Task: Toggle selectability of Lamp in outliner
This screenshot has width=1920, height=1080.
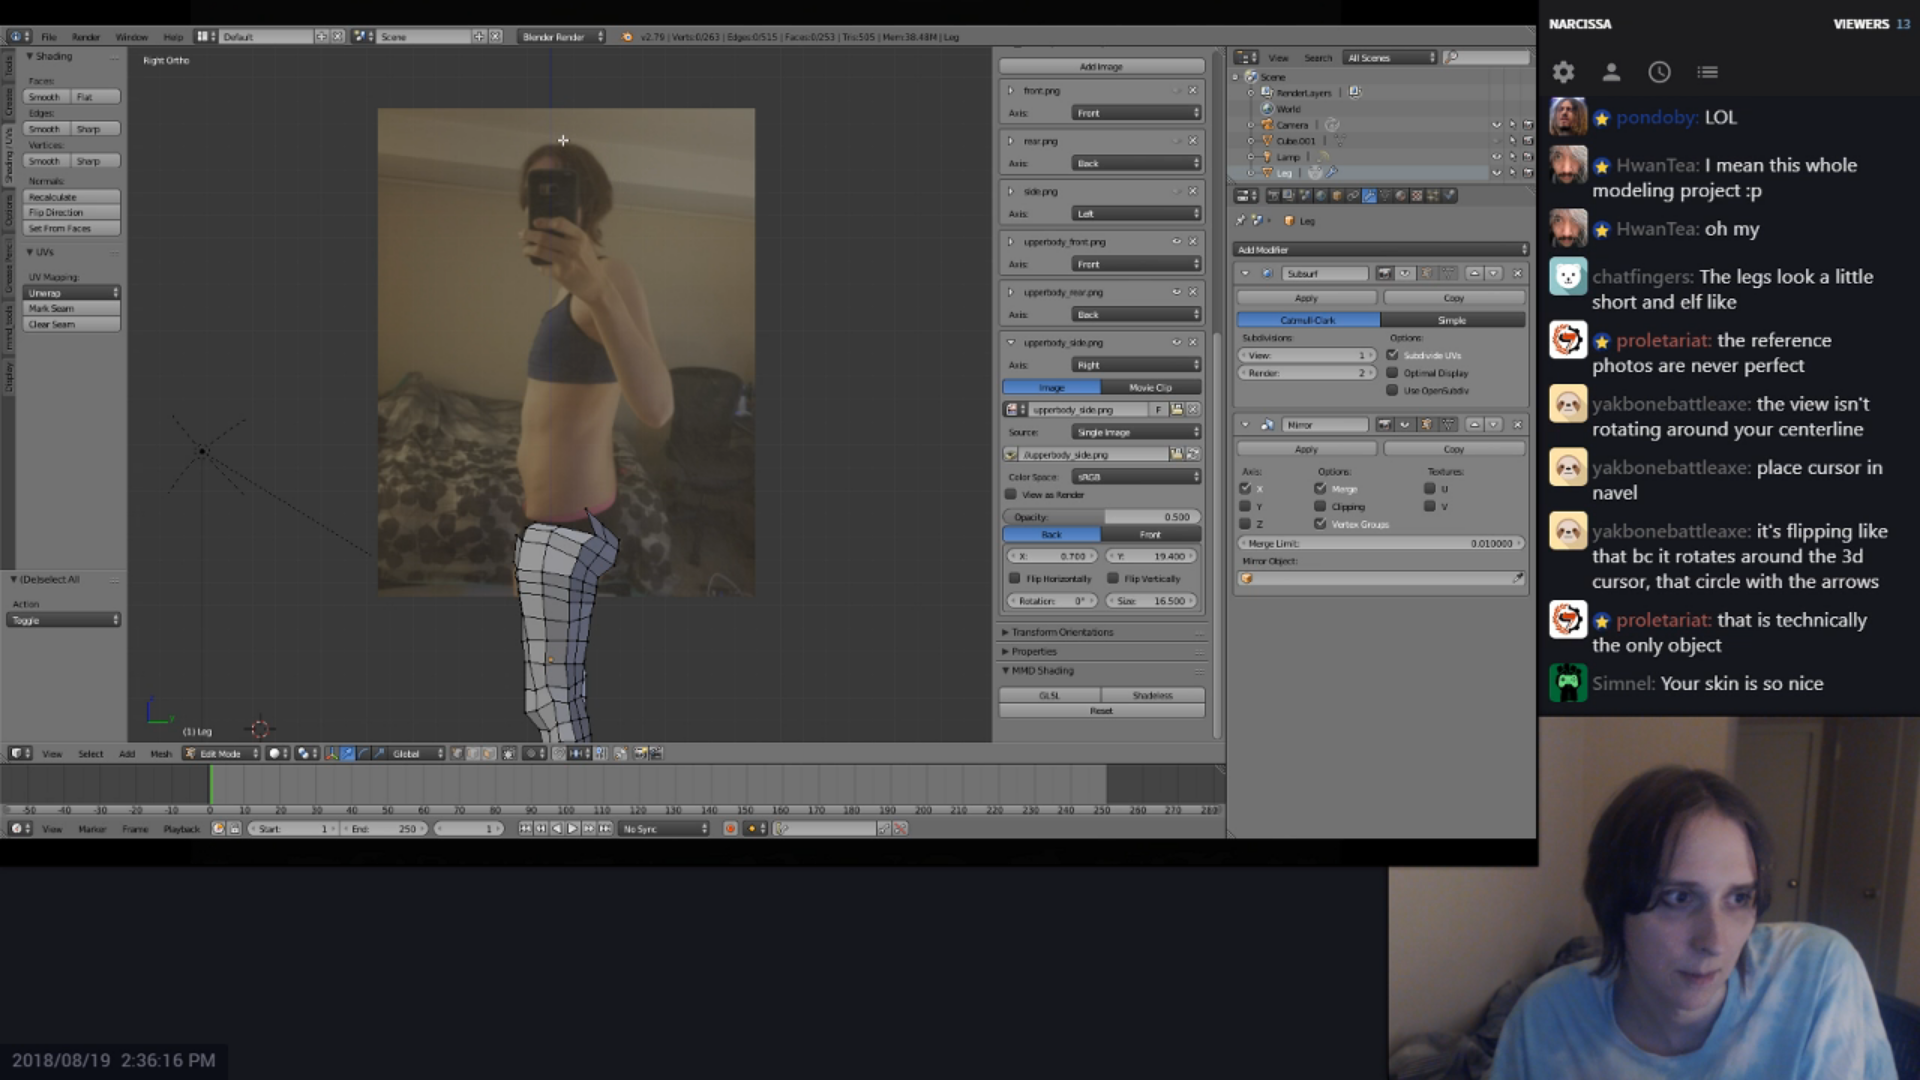Action: point(1512,157)
